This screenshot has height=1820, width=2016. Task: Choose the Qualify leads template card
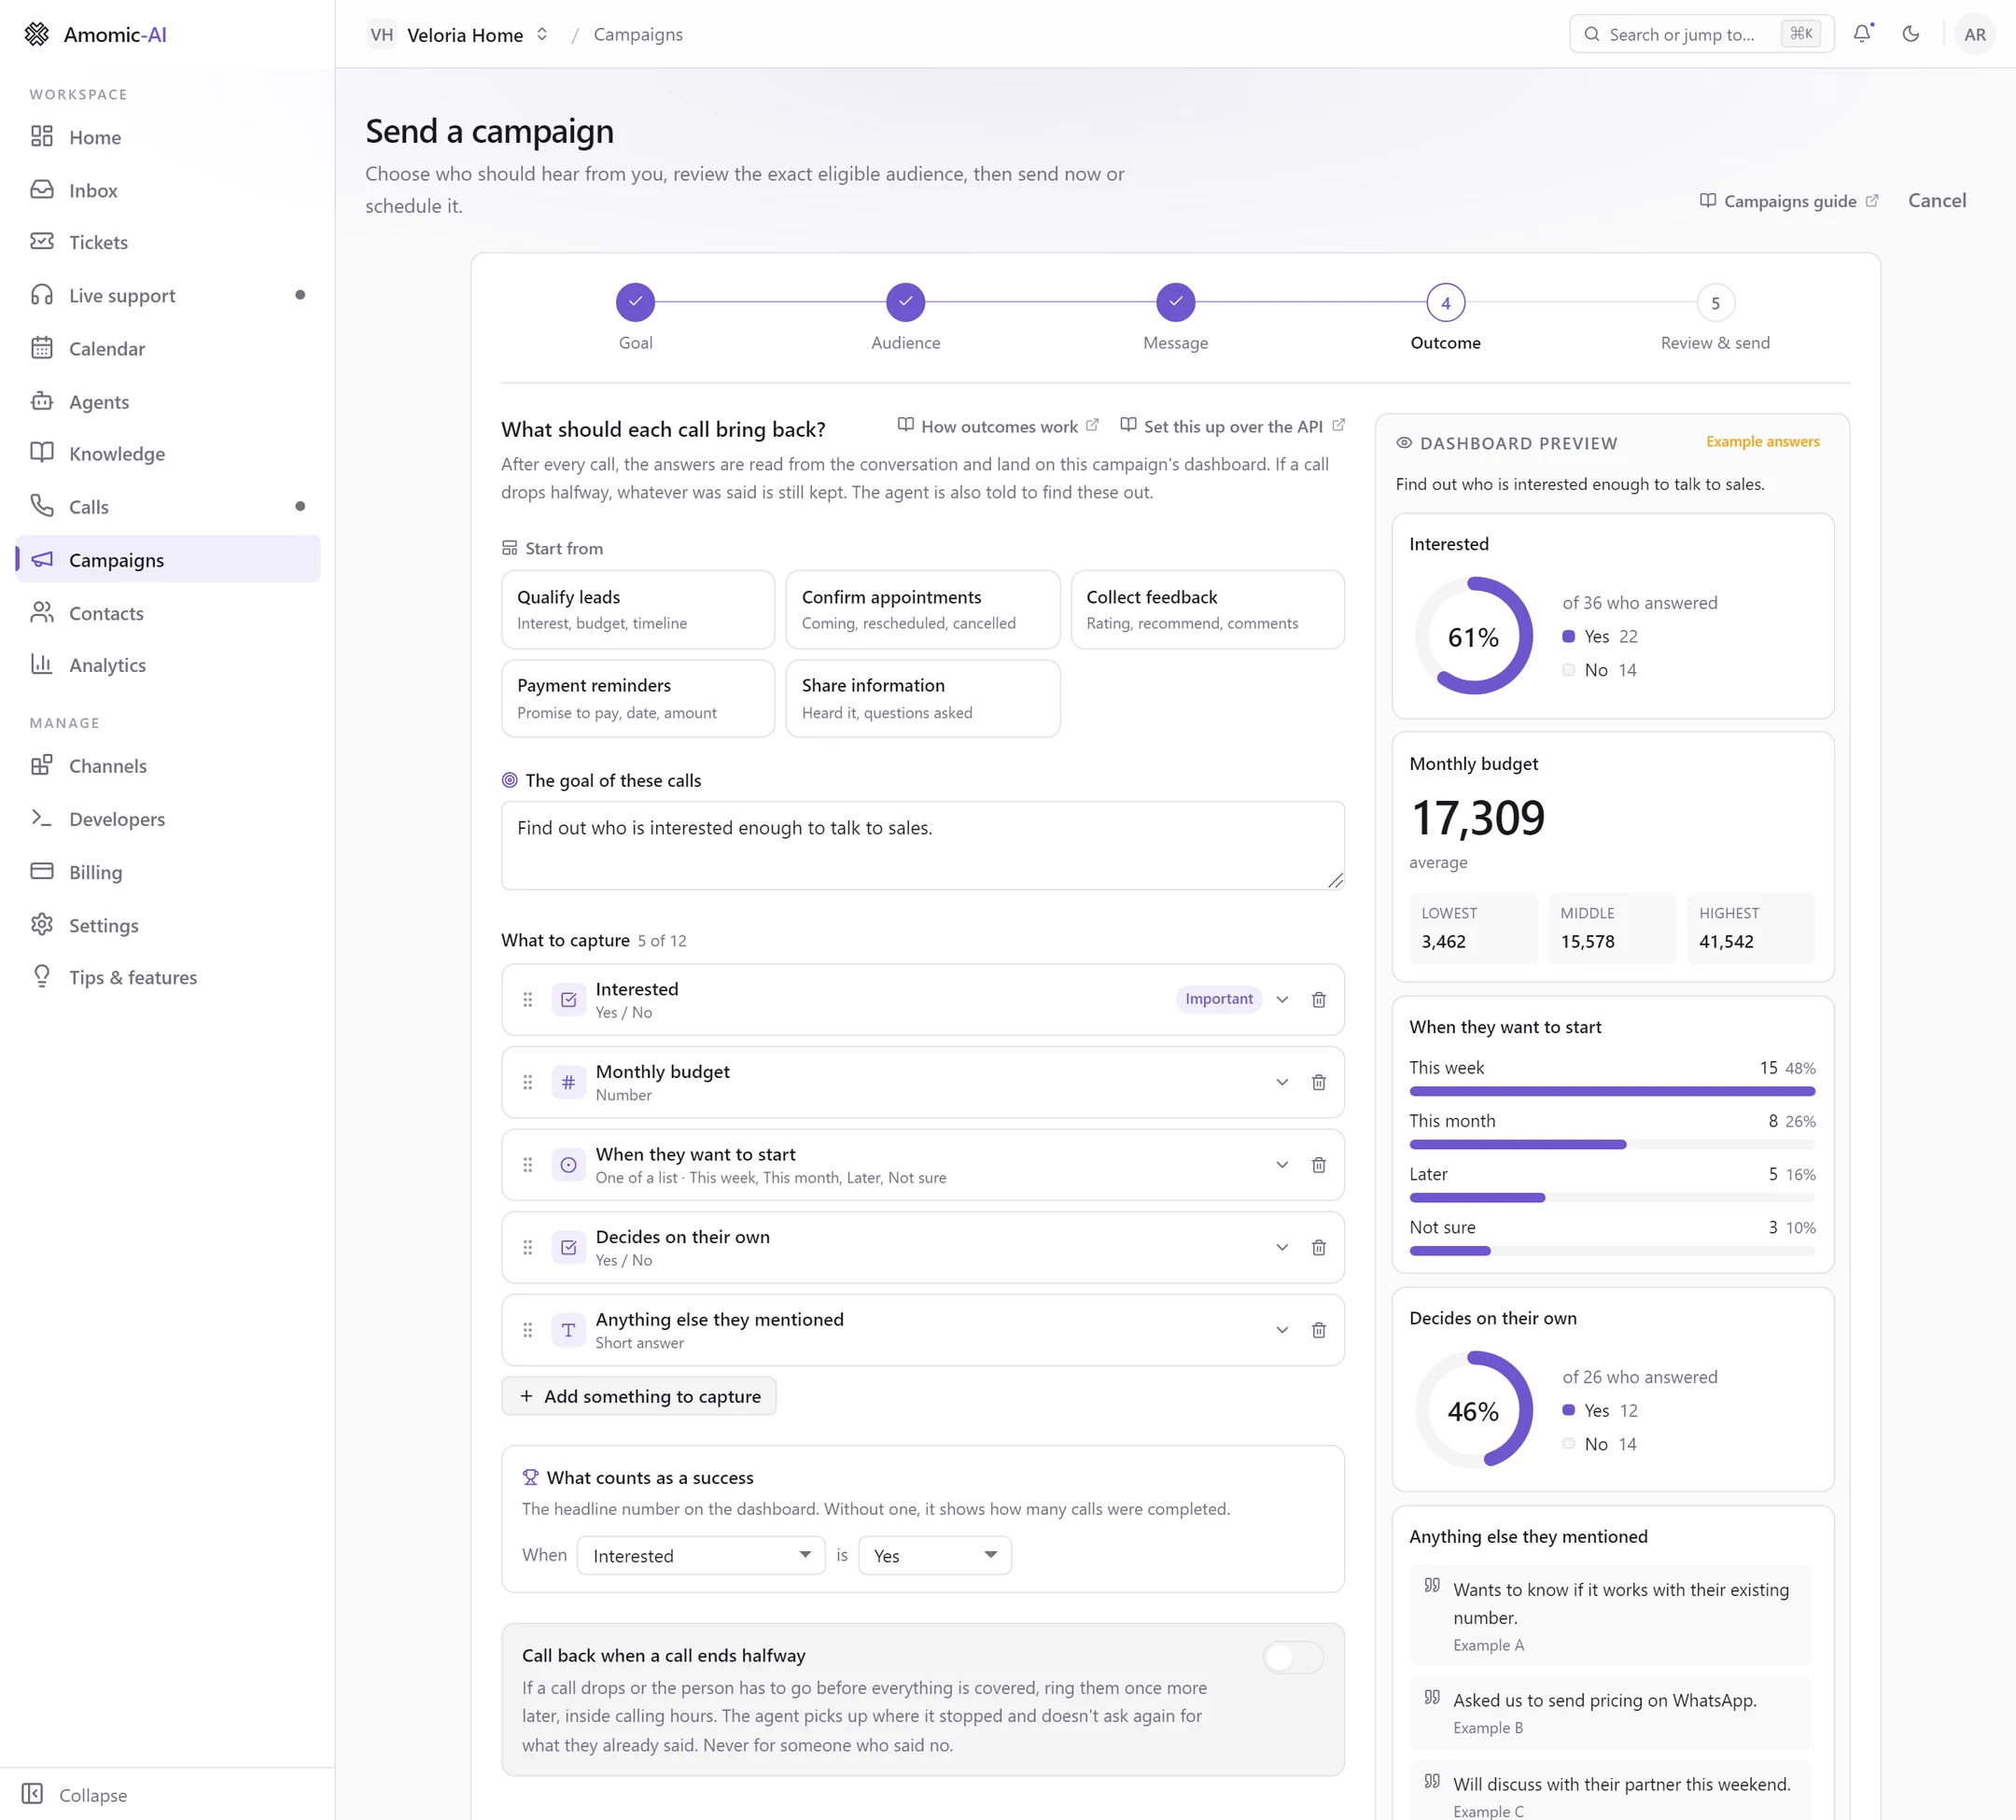[x=638, y=609]
